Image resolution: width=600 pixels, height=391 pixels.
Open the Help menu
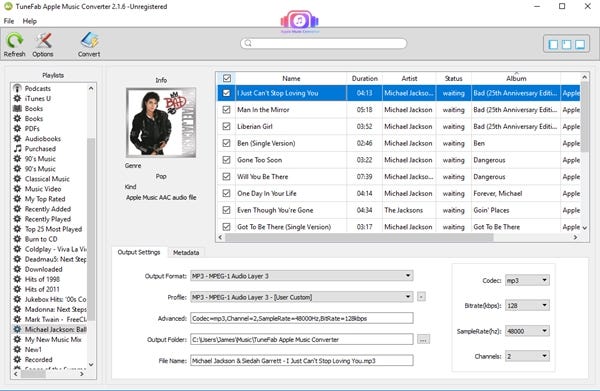(x=29, y=21)
